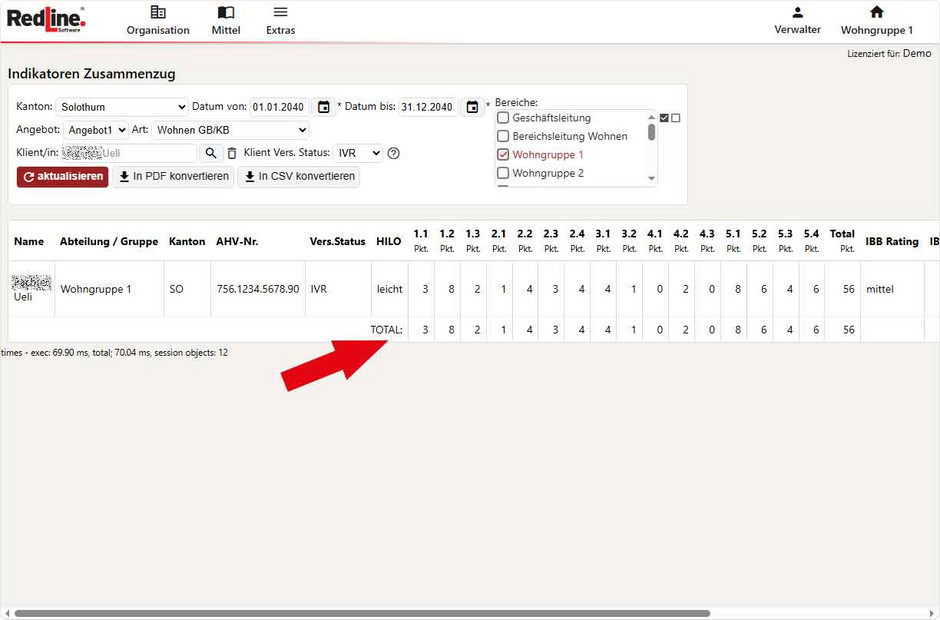Open the Organisation menu
Viewport: 940px width, 620px height.
click(x=157, y=20)
